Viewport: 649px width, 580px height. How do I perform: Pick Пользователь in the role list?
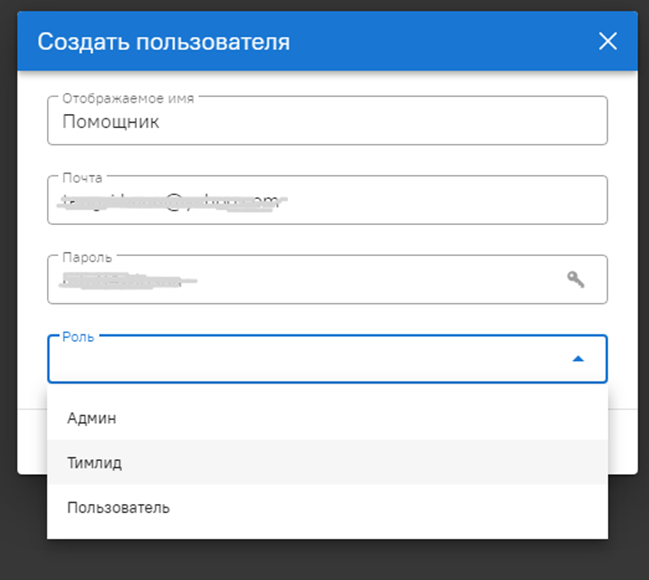(118, 507)
